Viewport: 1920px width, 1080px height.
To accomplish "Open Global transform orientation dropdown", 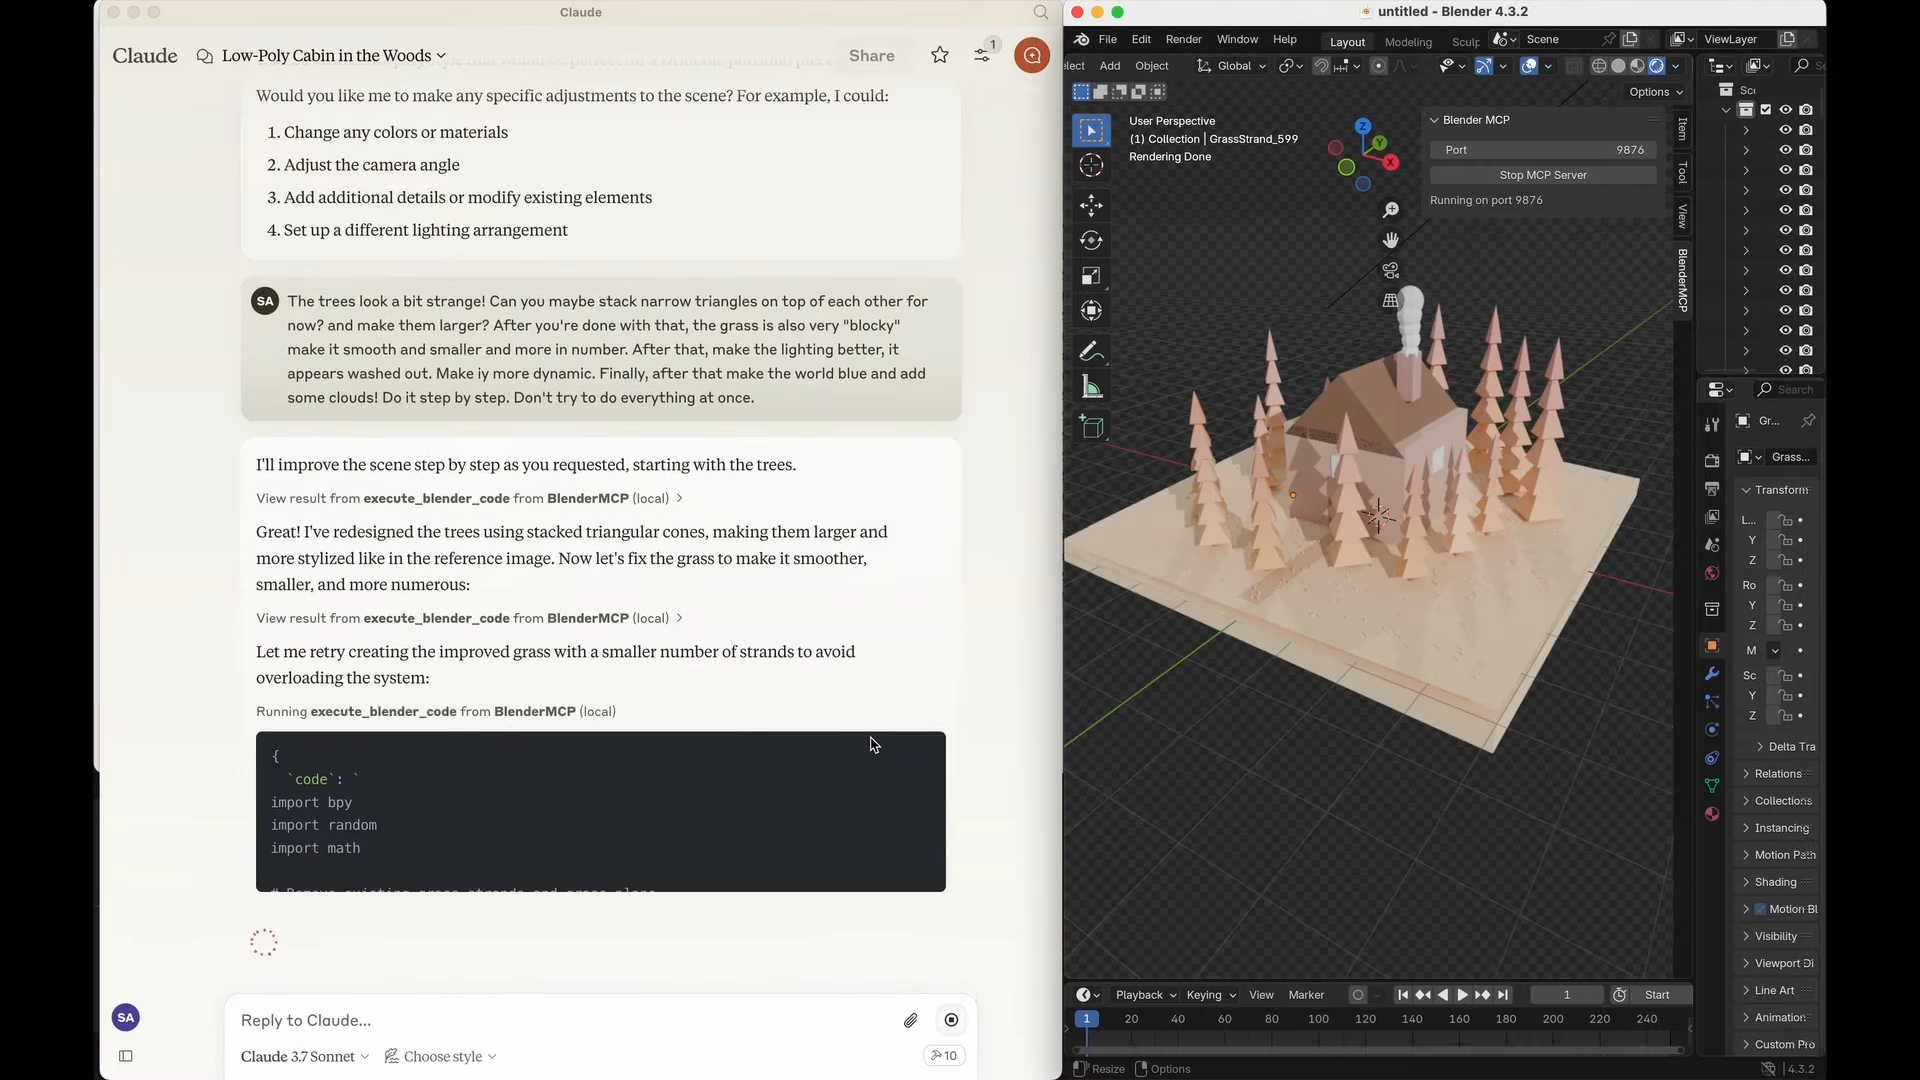I will (1232, 66).
